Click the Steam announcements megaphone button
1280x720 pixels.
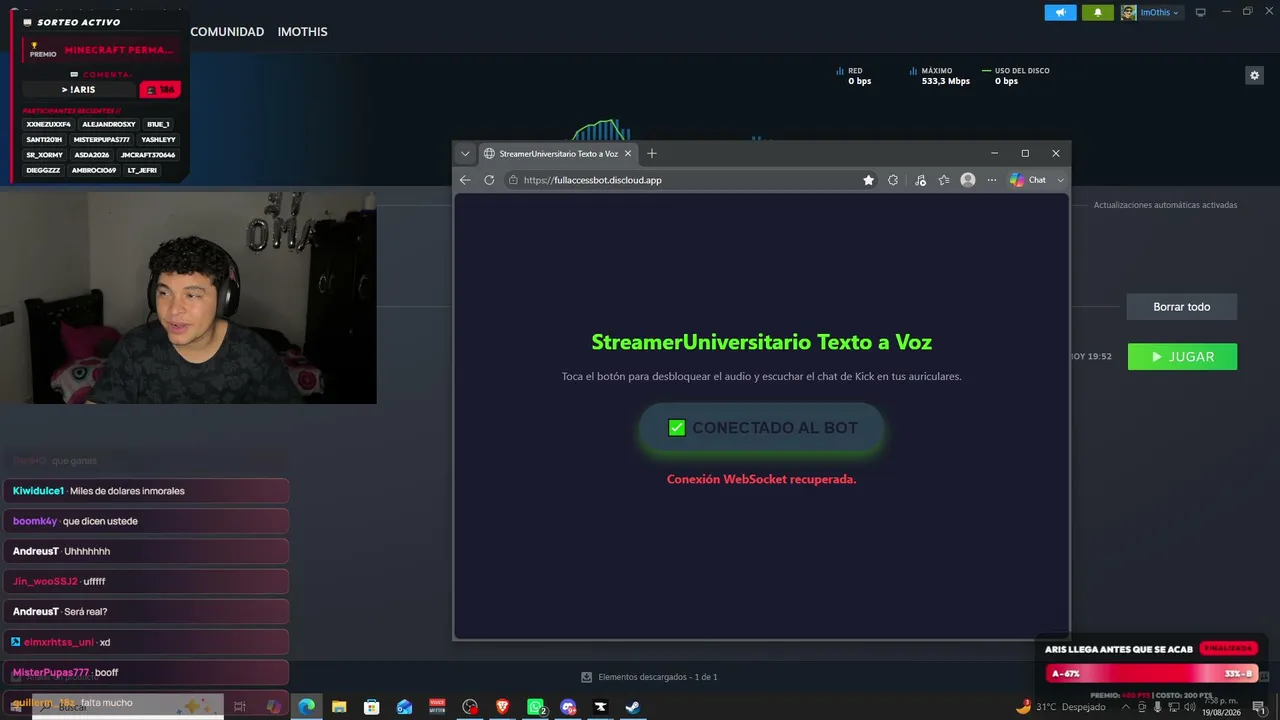[1060, 12]
